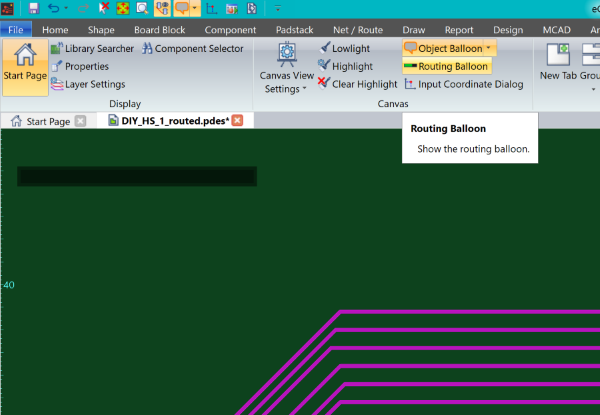This screenshot has width=600, height=415.
Task: Toggle the Highlight tool
Action: tap(345, 66)
